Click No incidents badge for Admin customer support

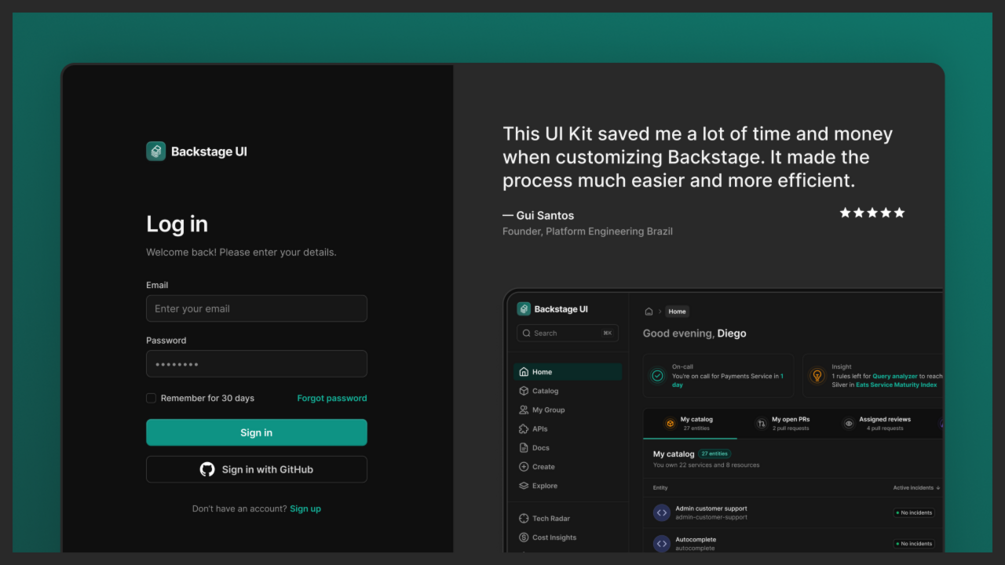pyautogui.click(x=914, y=513)
